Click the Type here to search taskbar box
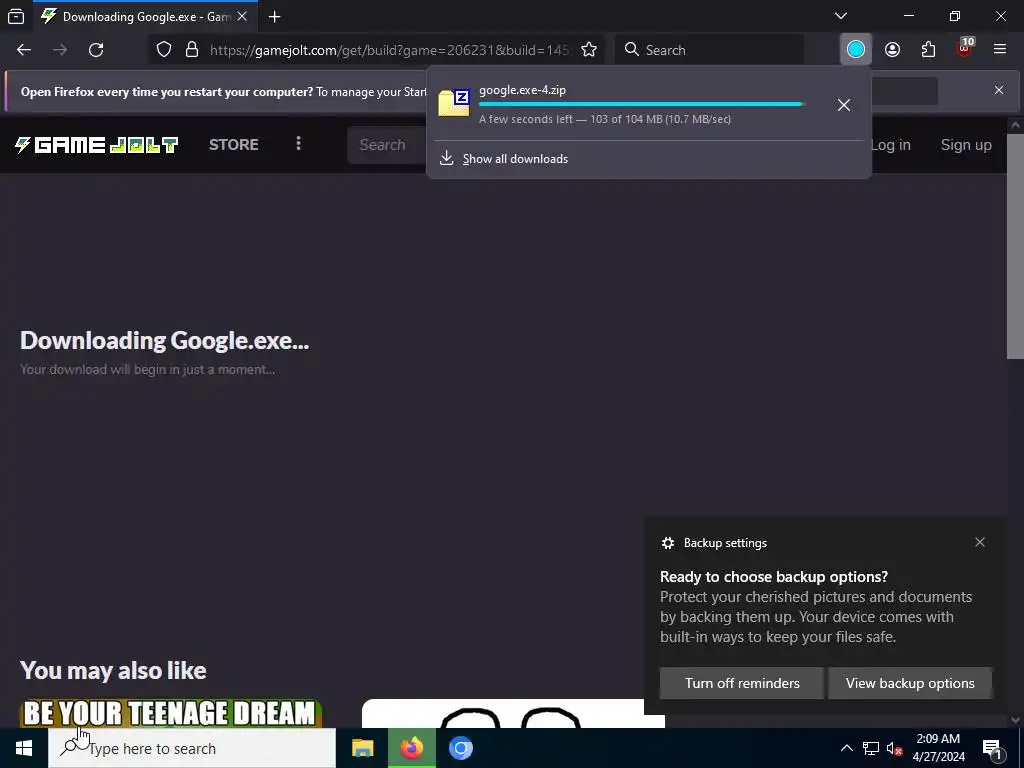This screenshot has height=768, width=1024. pyautogui.click(x=192, y=748)
